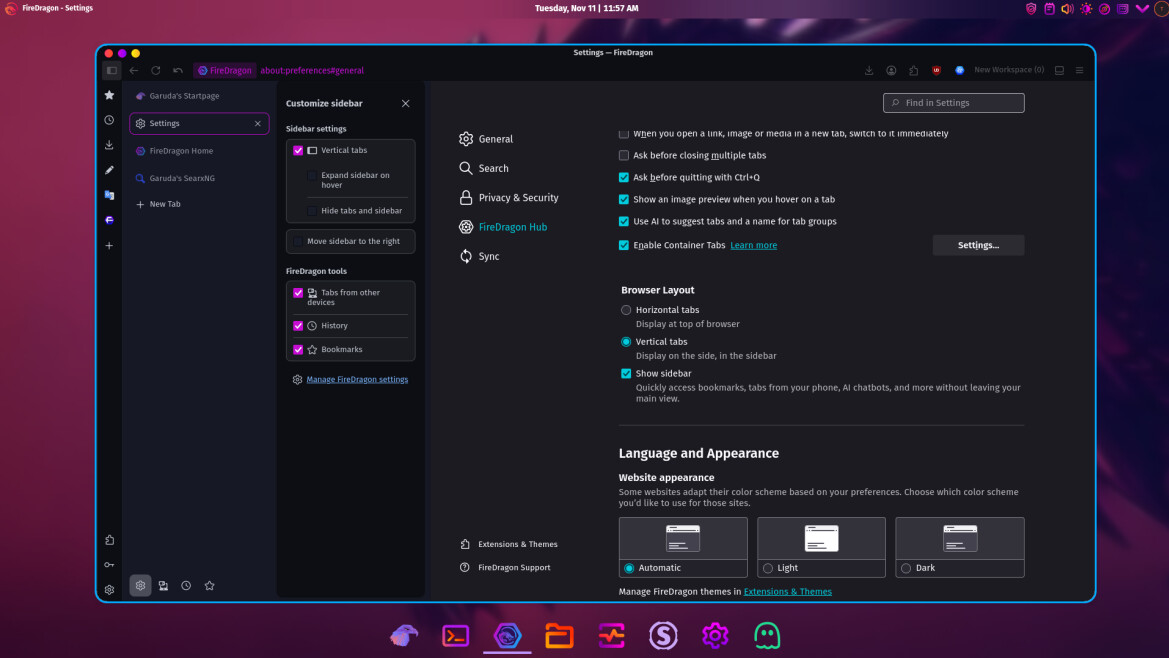Click the Container Tabs 'Settings…' button
1169x658 pixels.
tap(978, 245)
